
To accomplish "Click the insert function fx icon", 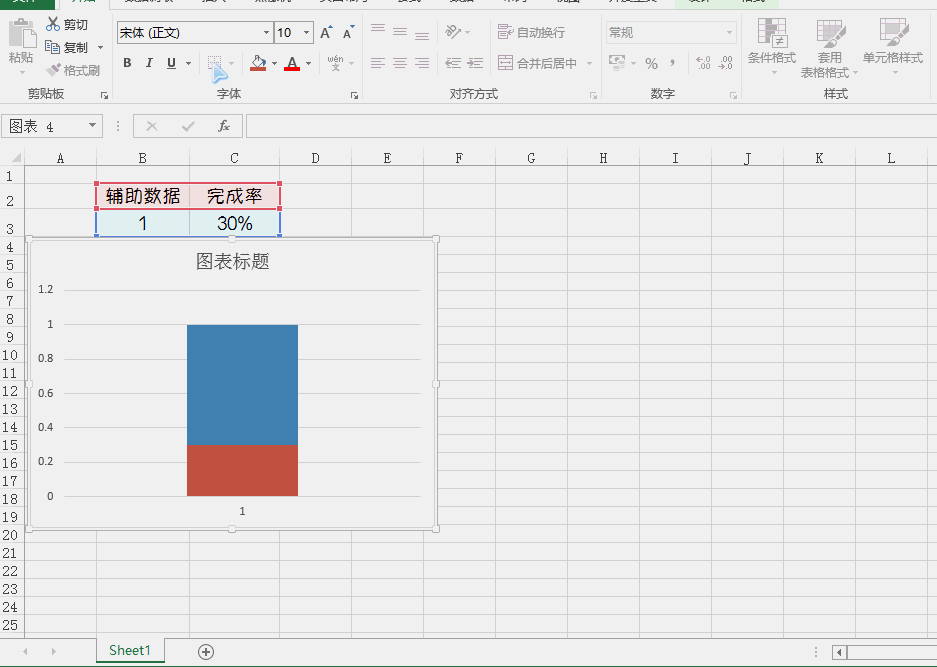I will pos(224,126).
